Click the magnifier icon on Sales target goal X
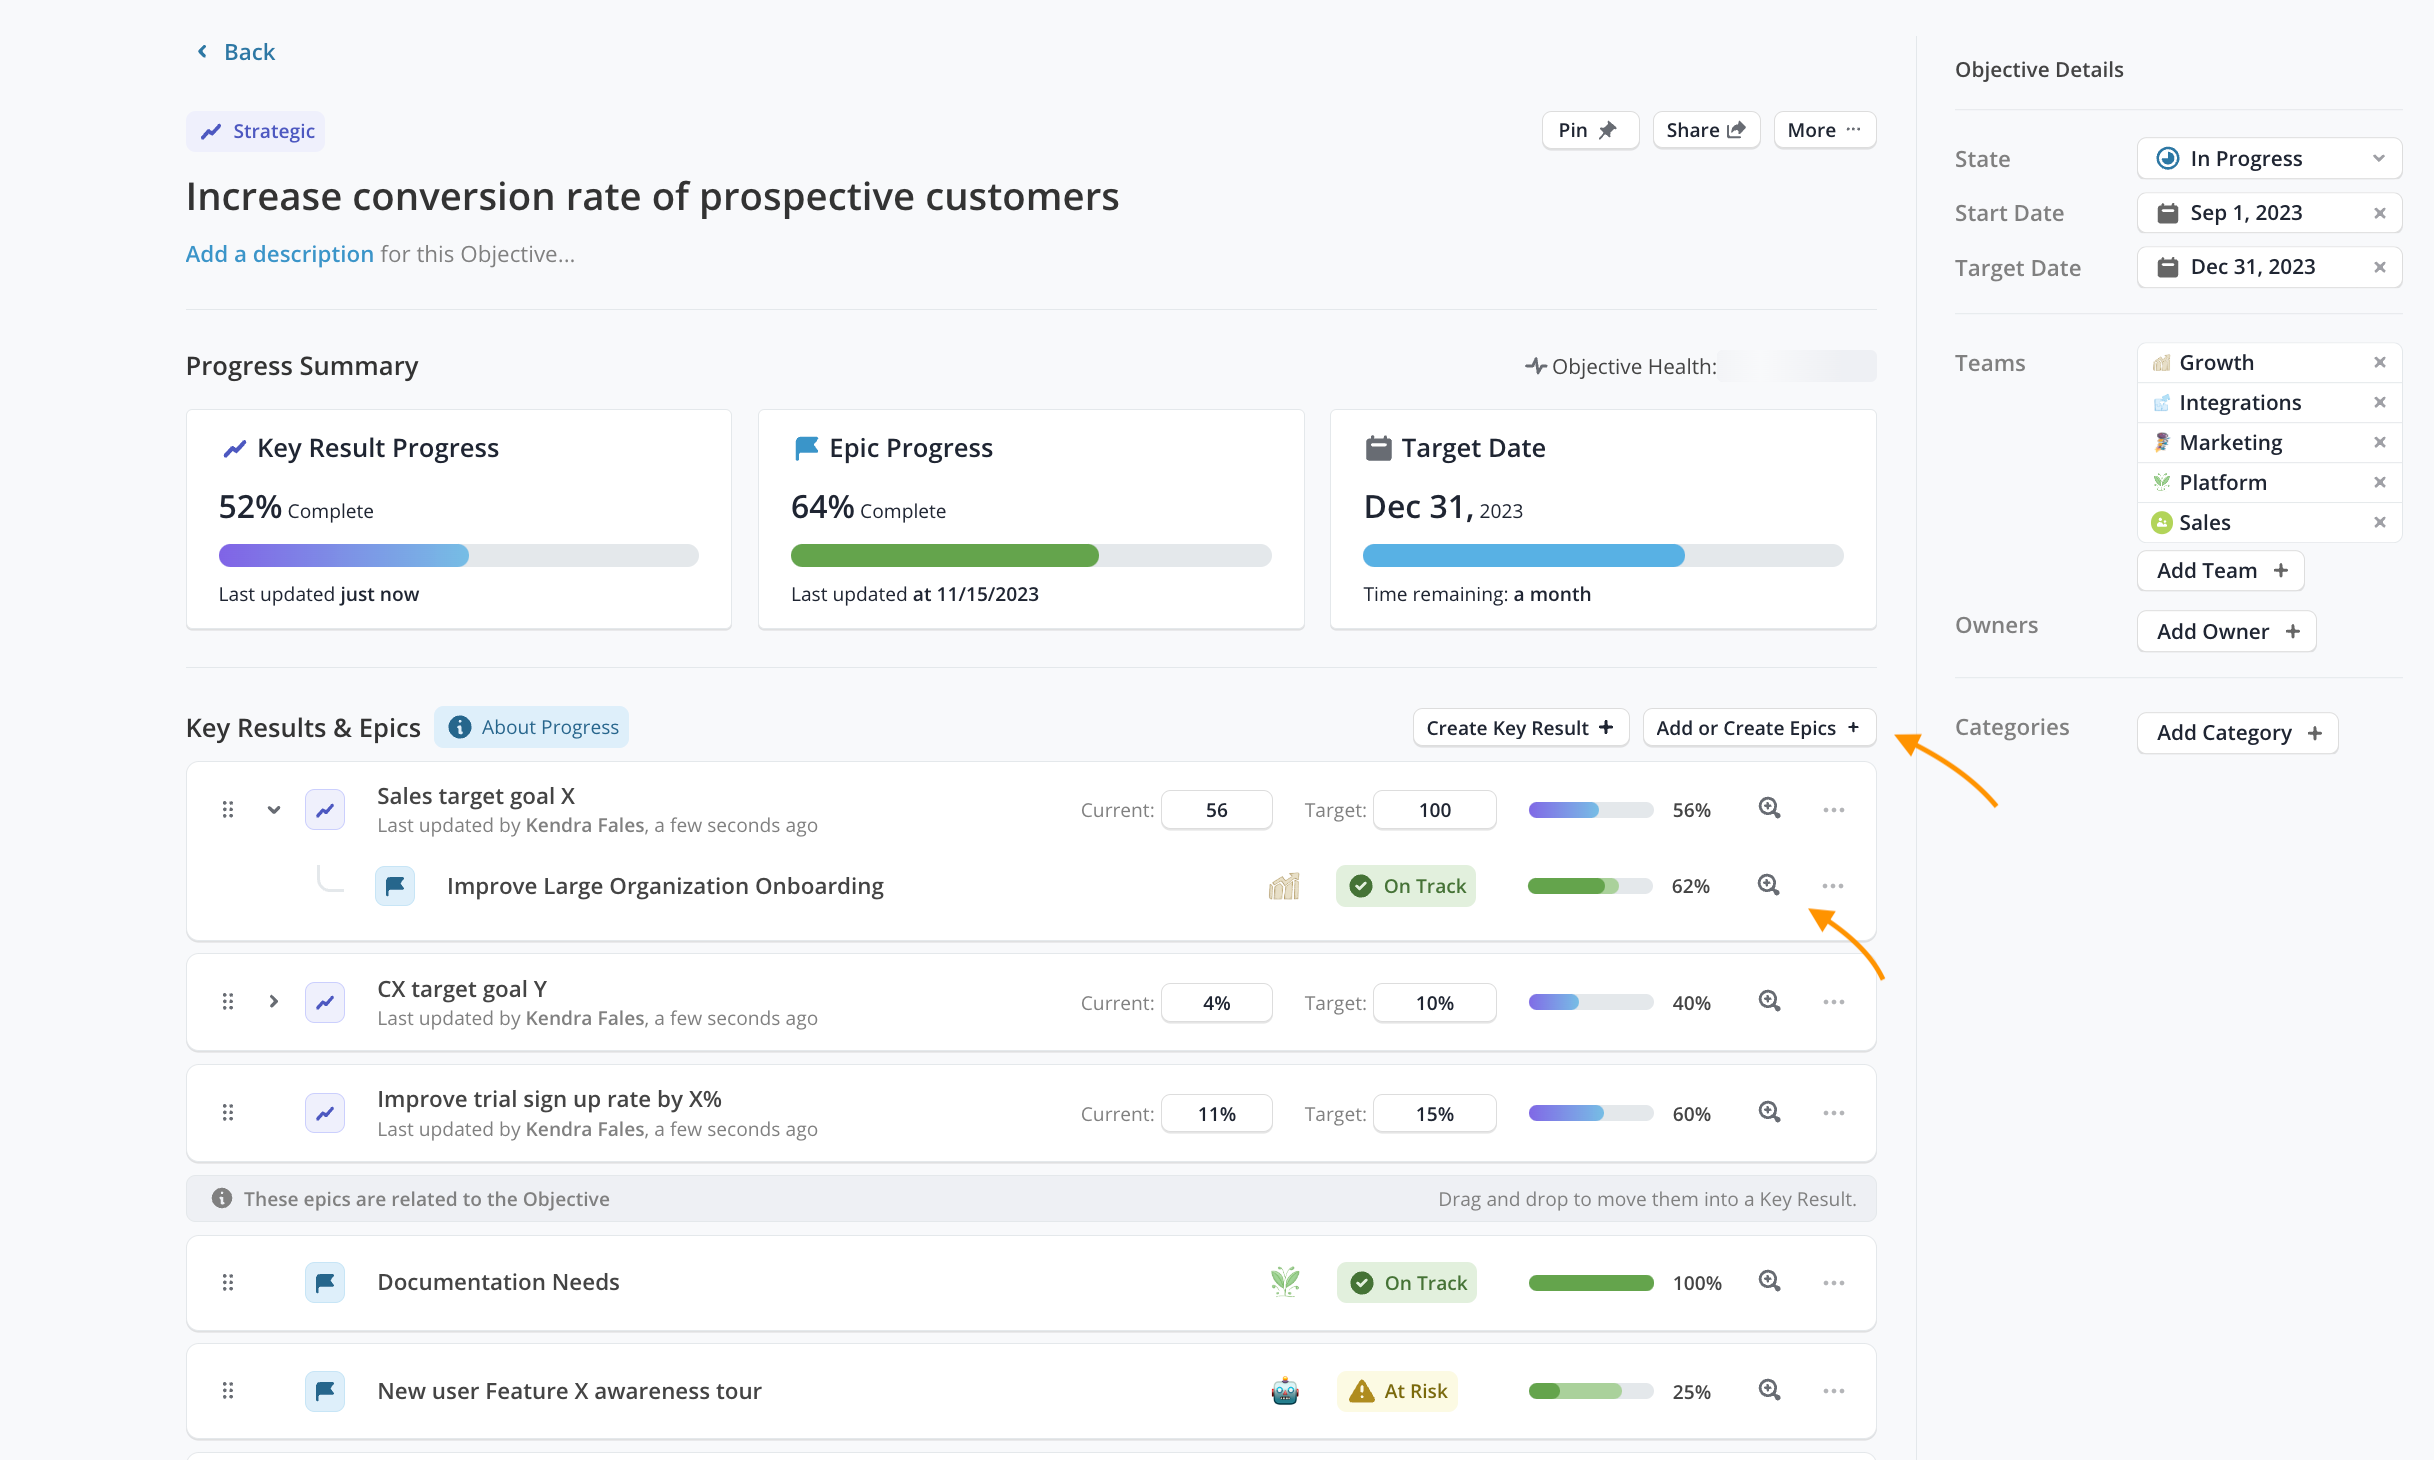 pyautogui.click(x=1769, y=808)
